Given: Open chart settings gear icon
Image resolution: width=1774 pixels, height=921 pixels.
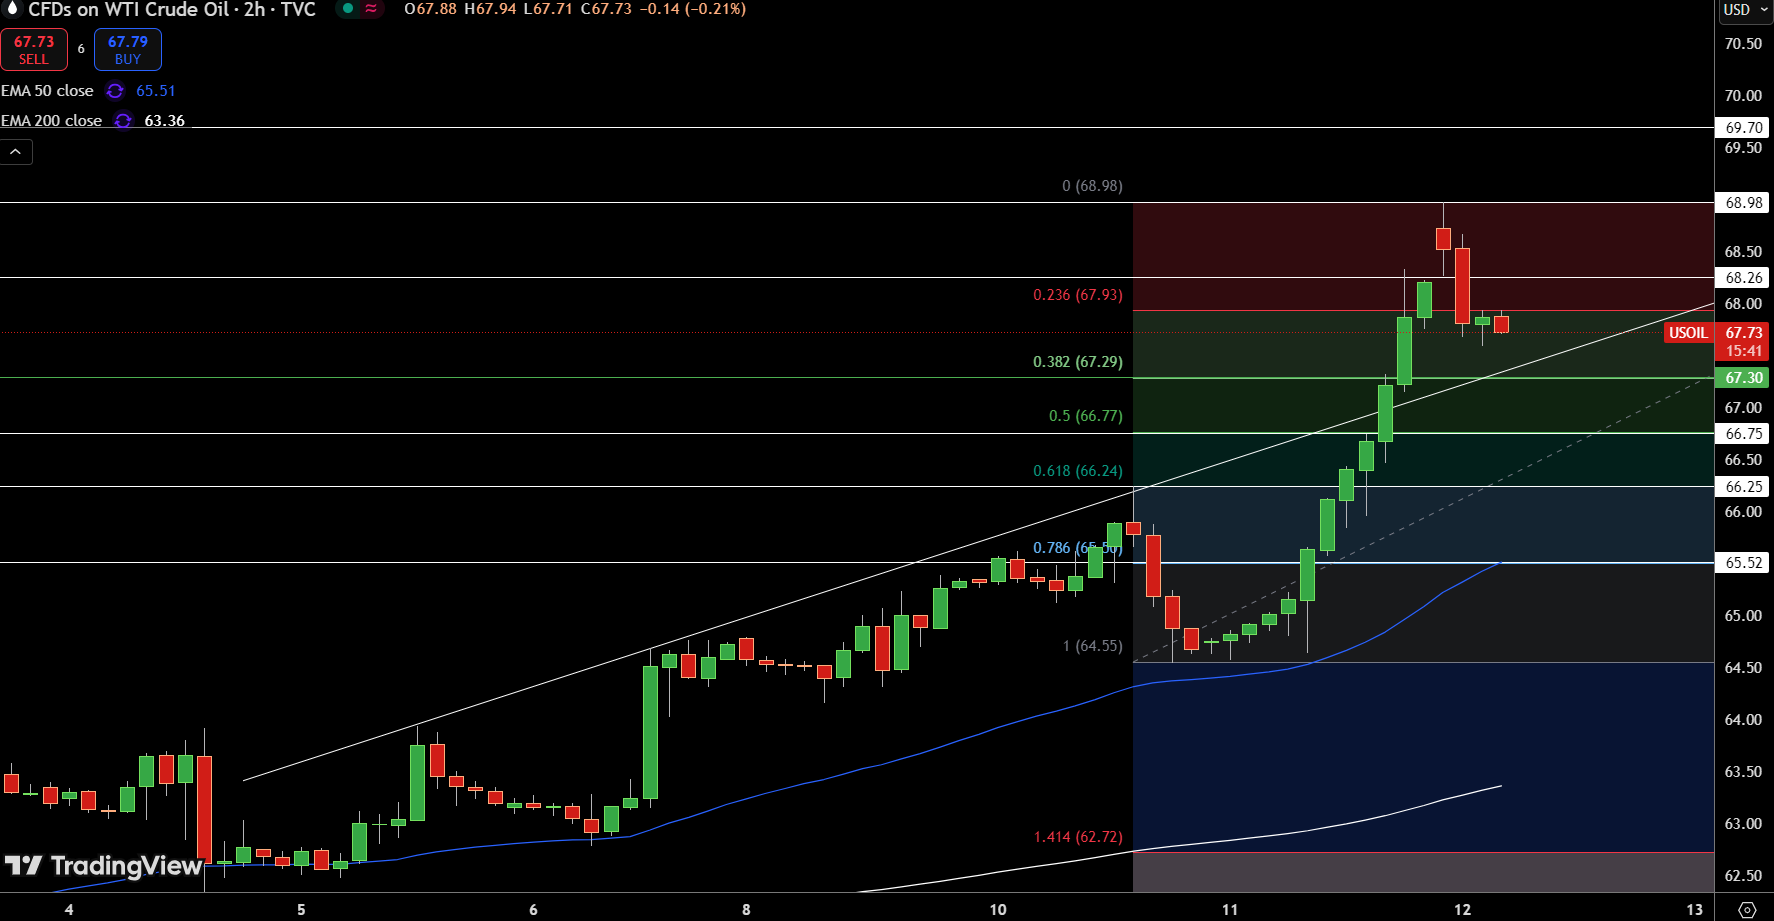Looking at the screenshot, I should (1746, 909).
